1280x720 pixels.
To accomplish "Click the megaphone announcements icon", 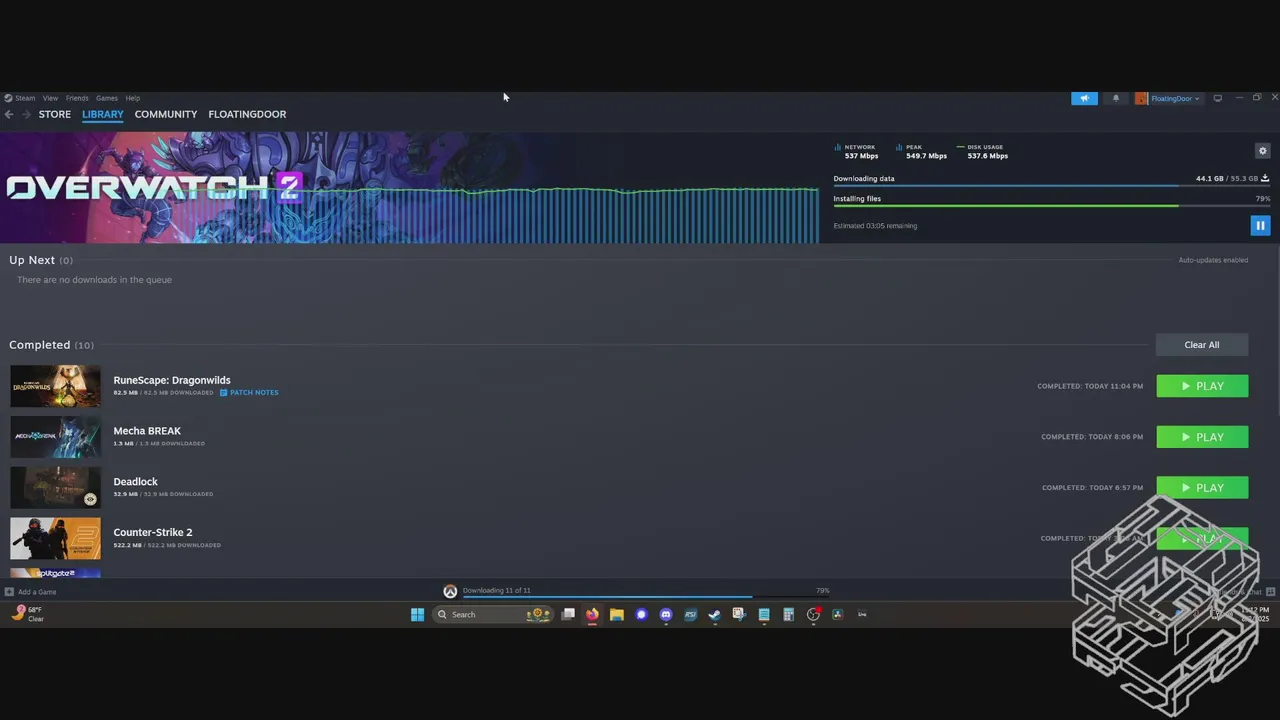I will [x=1084, y=98].
